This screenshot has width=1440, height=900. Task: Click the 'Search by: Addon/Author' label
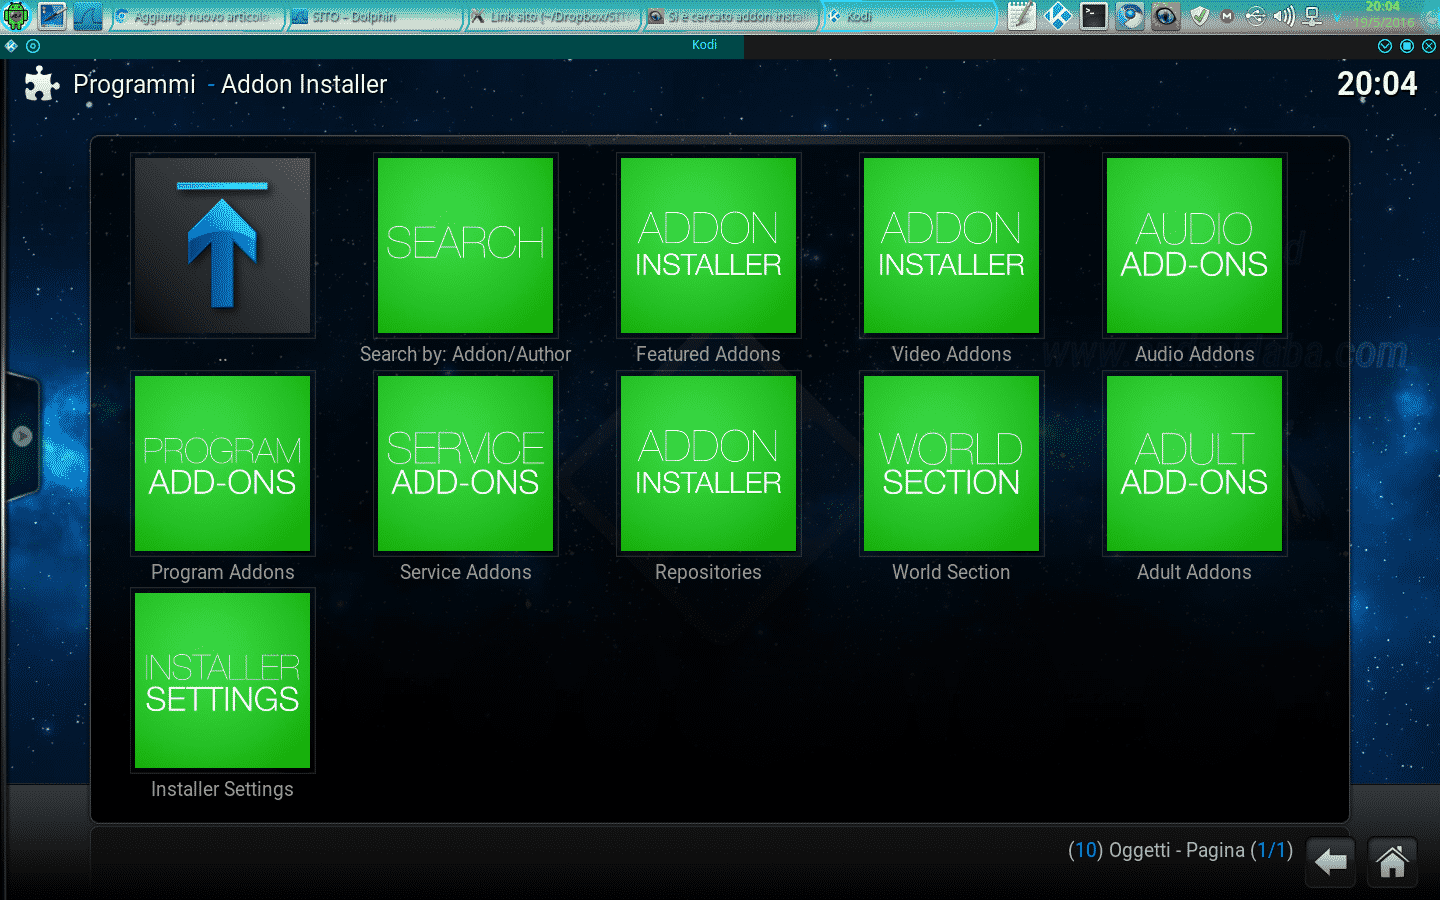tap(465, 354)
